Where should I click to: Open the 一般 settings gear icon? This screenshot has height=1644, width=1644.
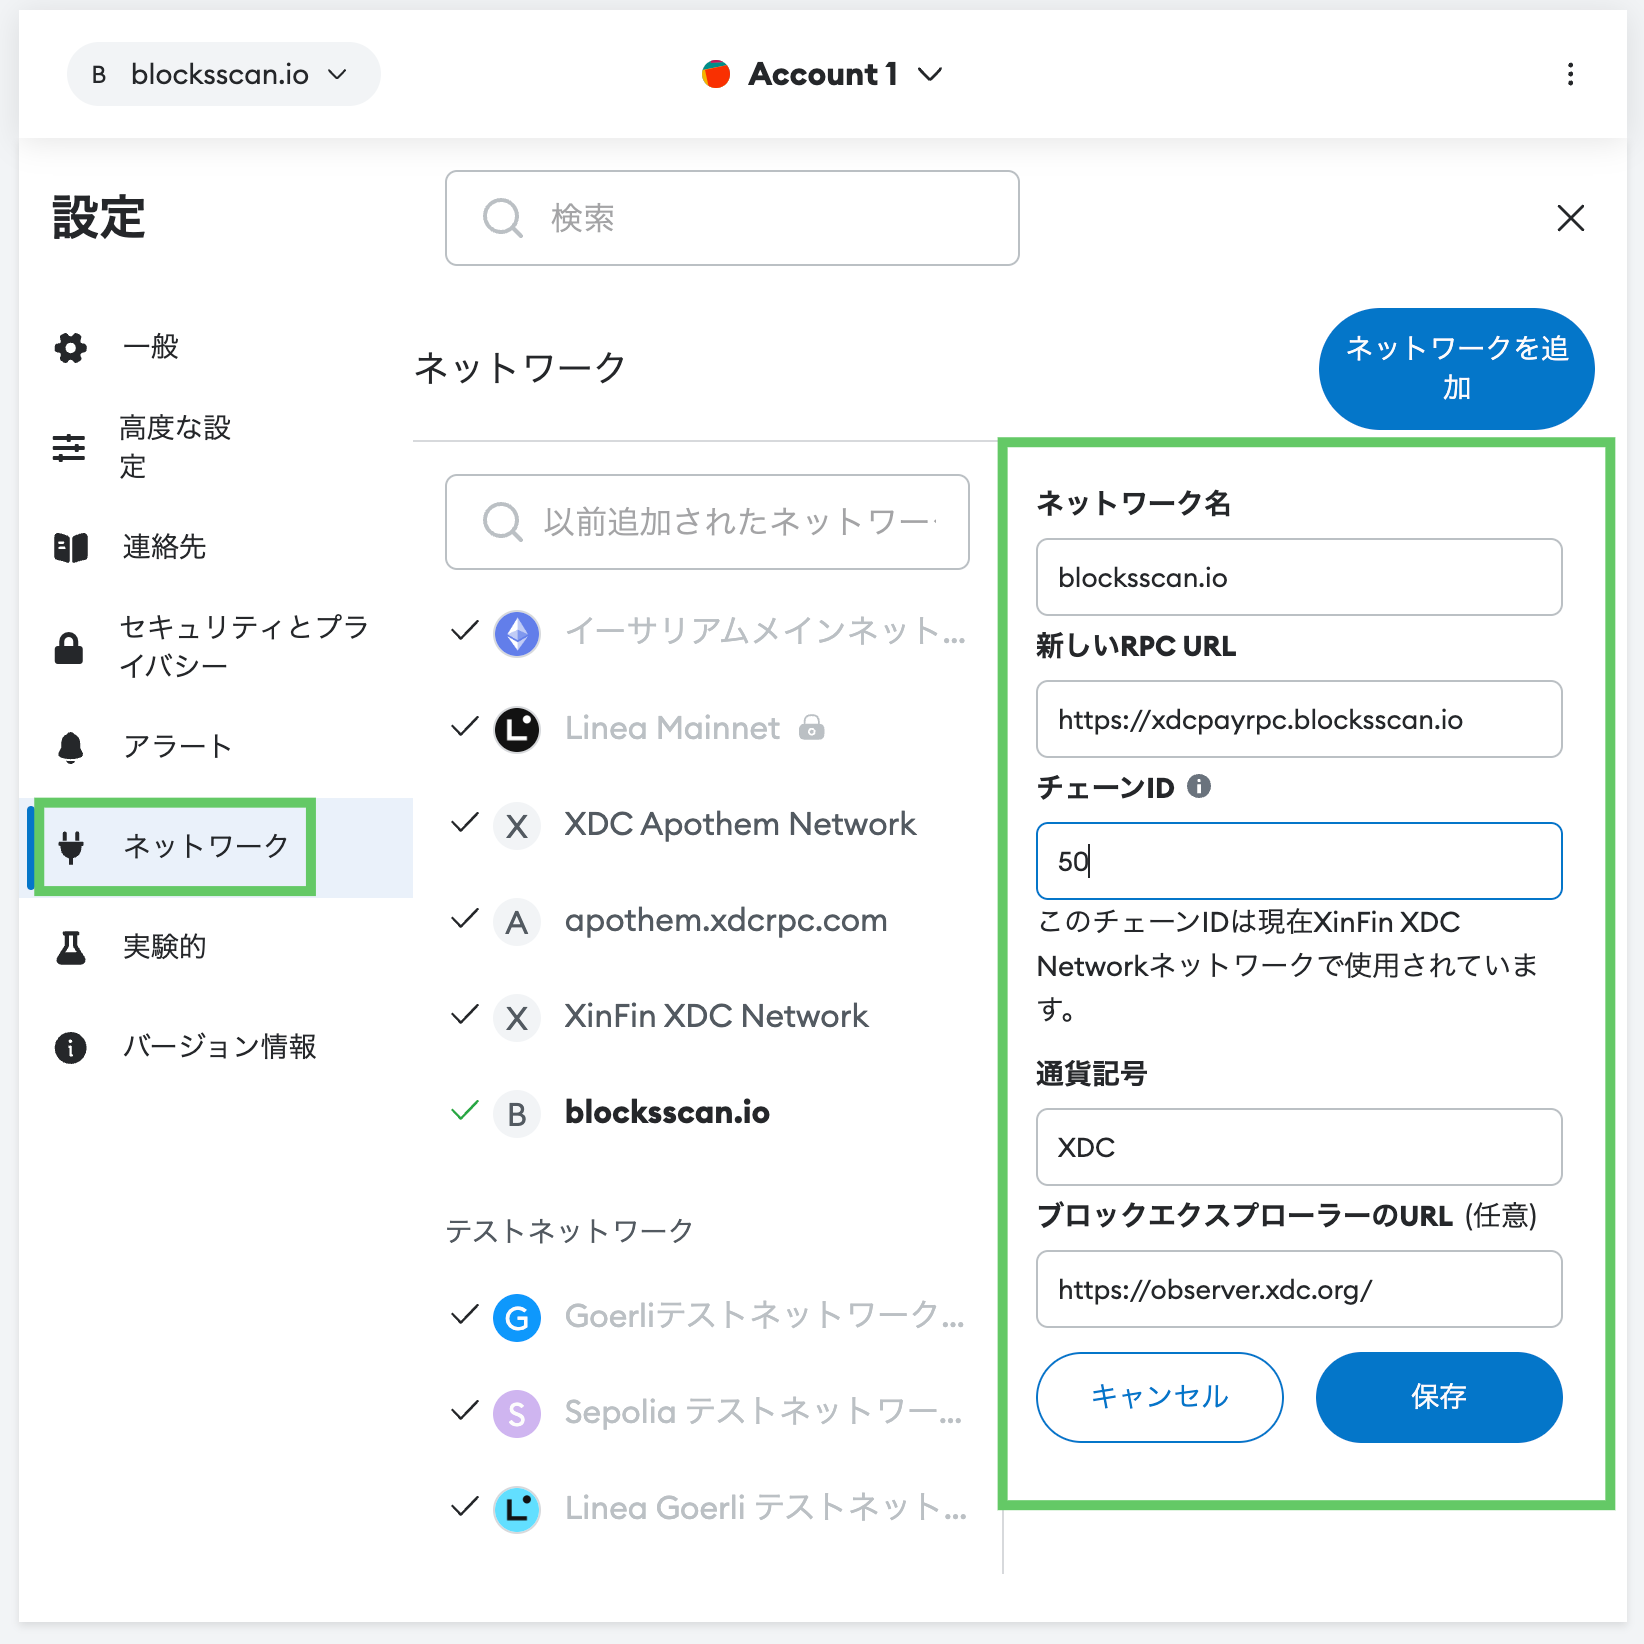[70, 348]
